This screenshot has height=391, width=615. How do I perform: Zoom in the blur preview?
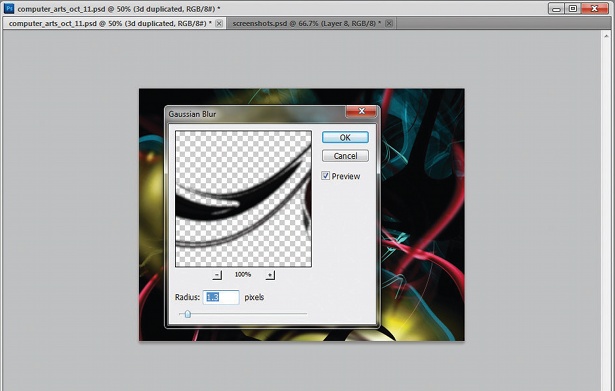click(x=270, y=275)
